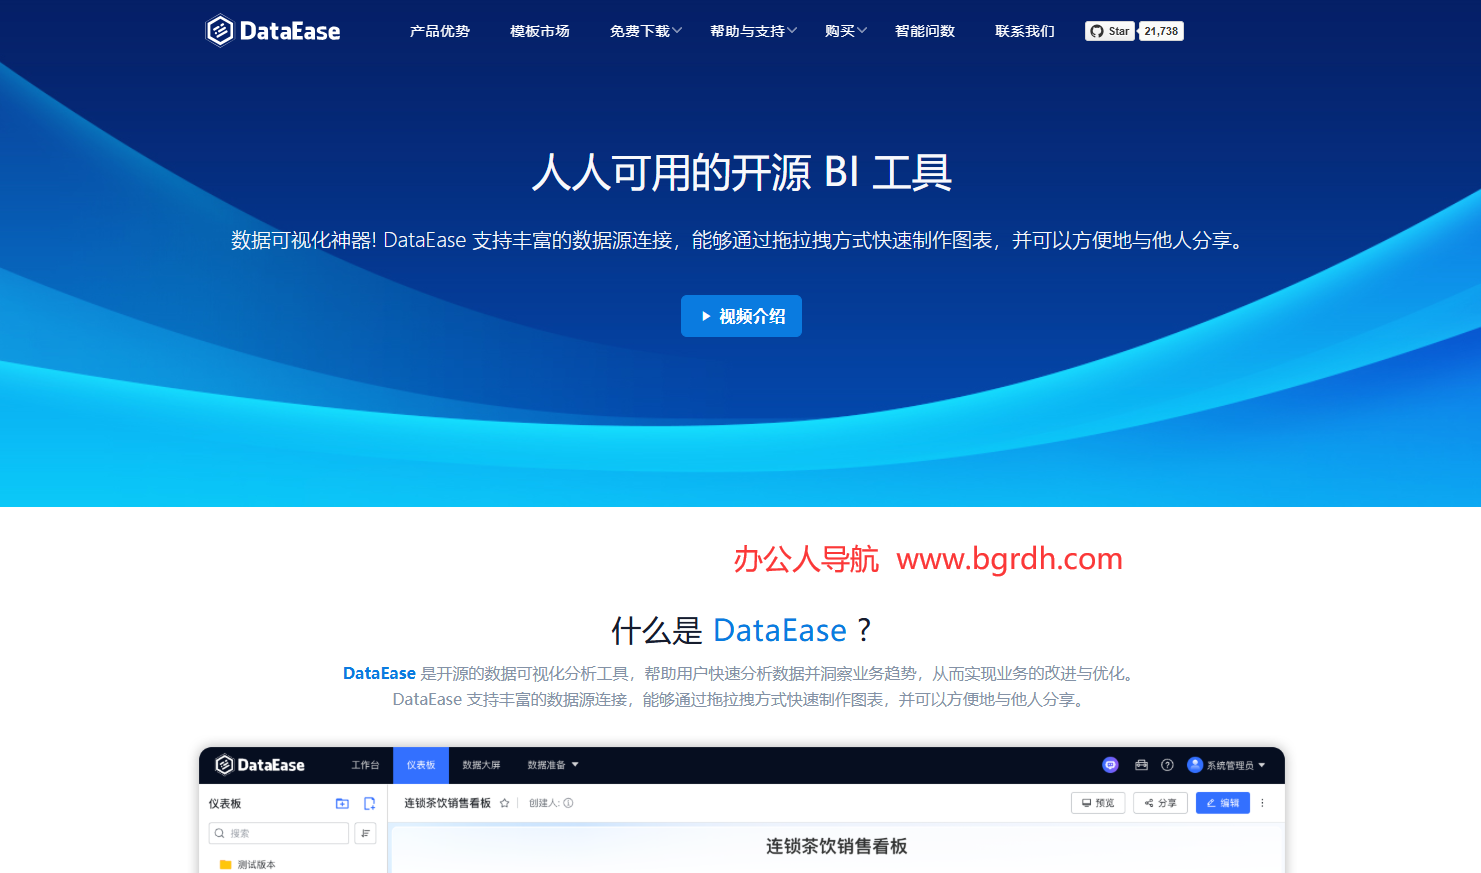Open the 帮助与支持 dropdown

coord(748,31)
